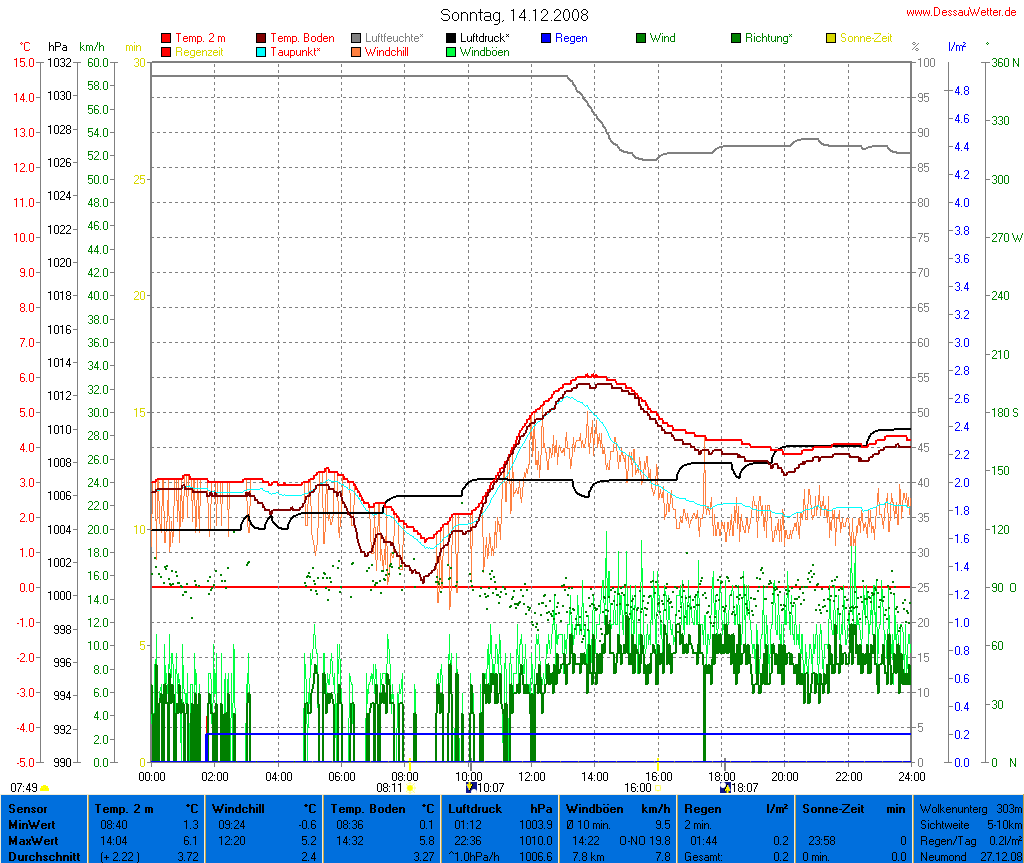Click the Temp. Boden legend label
This screenshot has height=863, width=1024.
303,38
